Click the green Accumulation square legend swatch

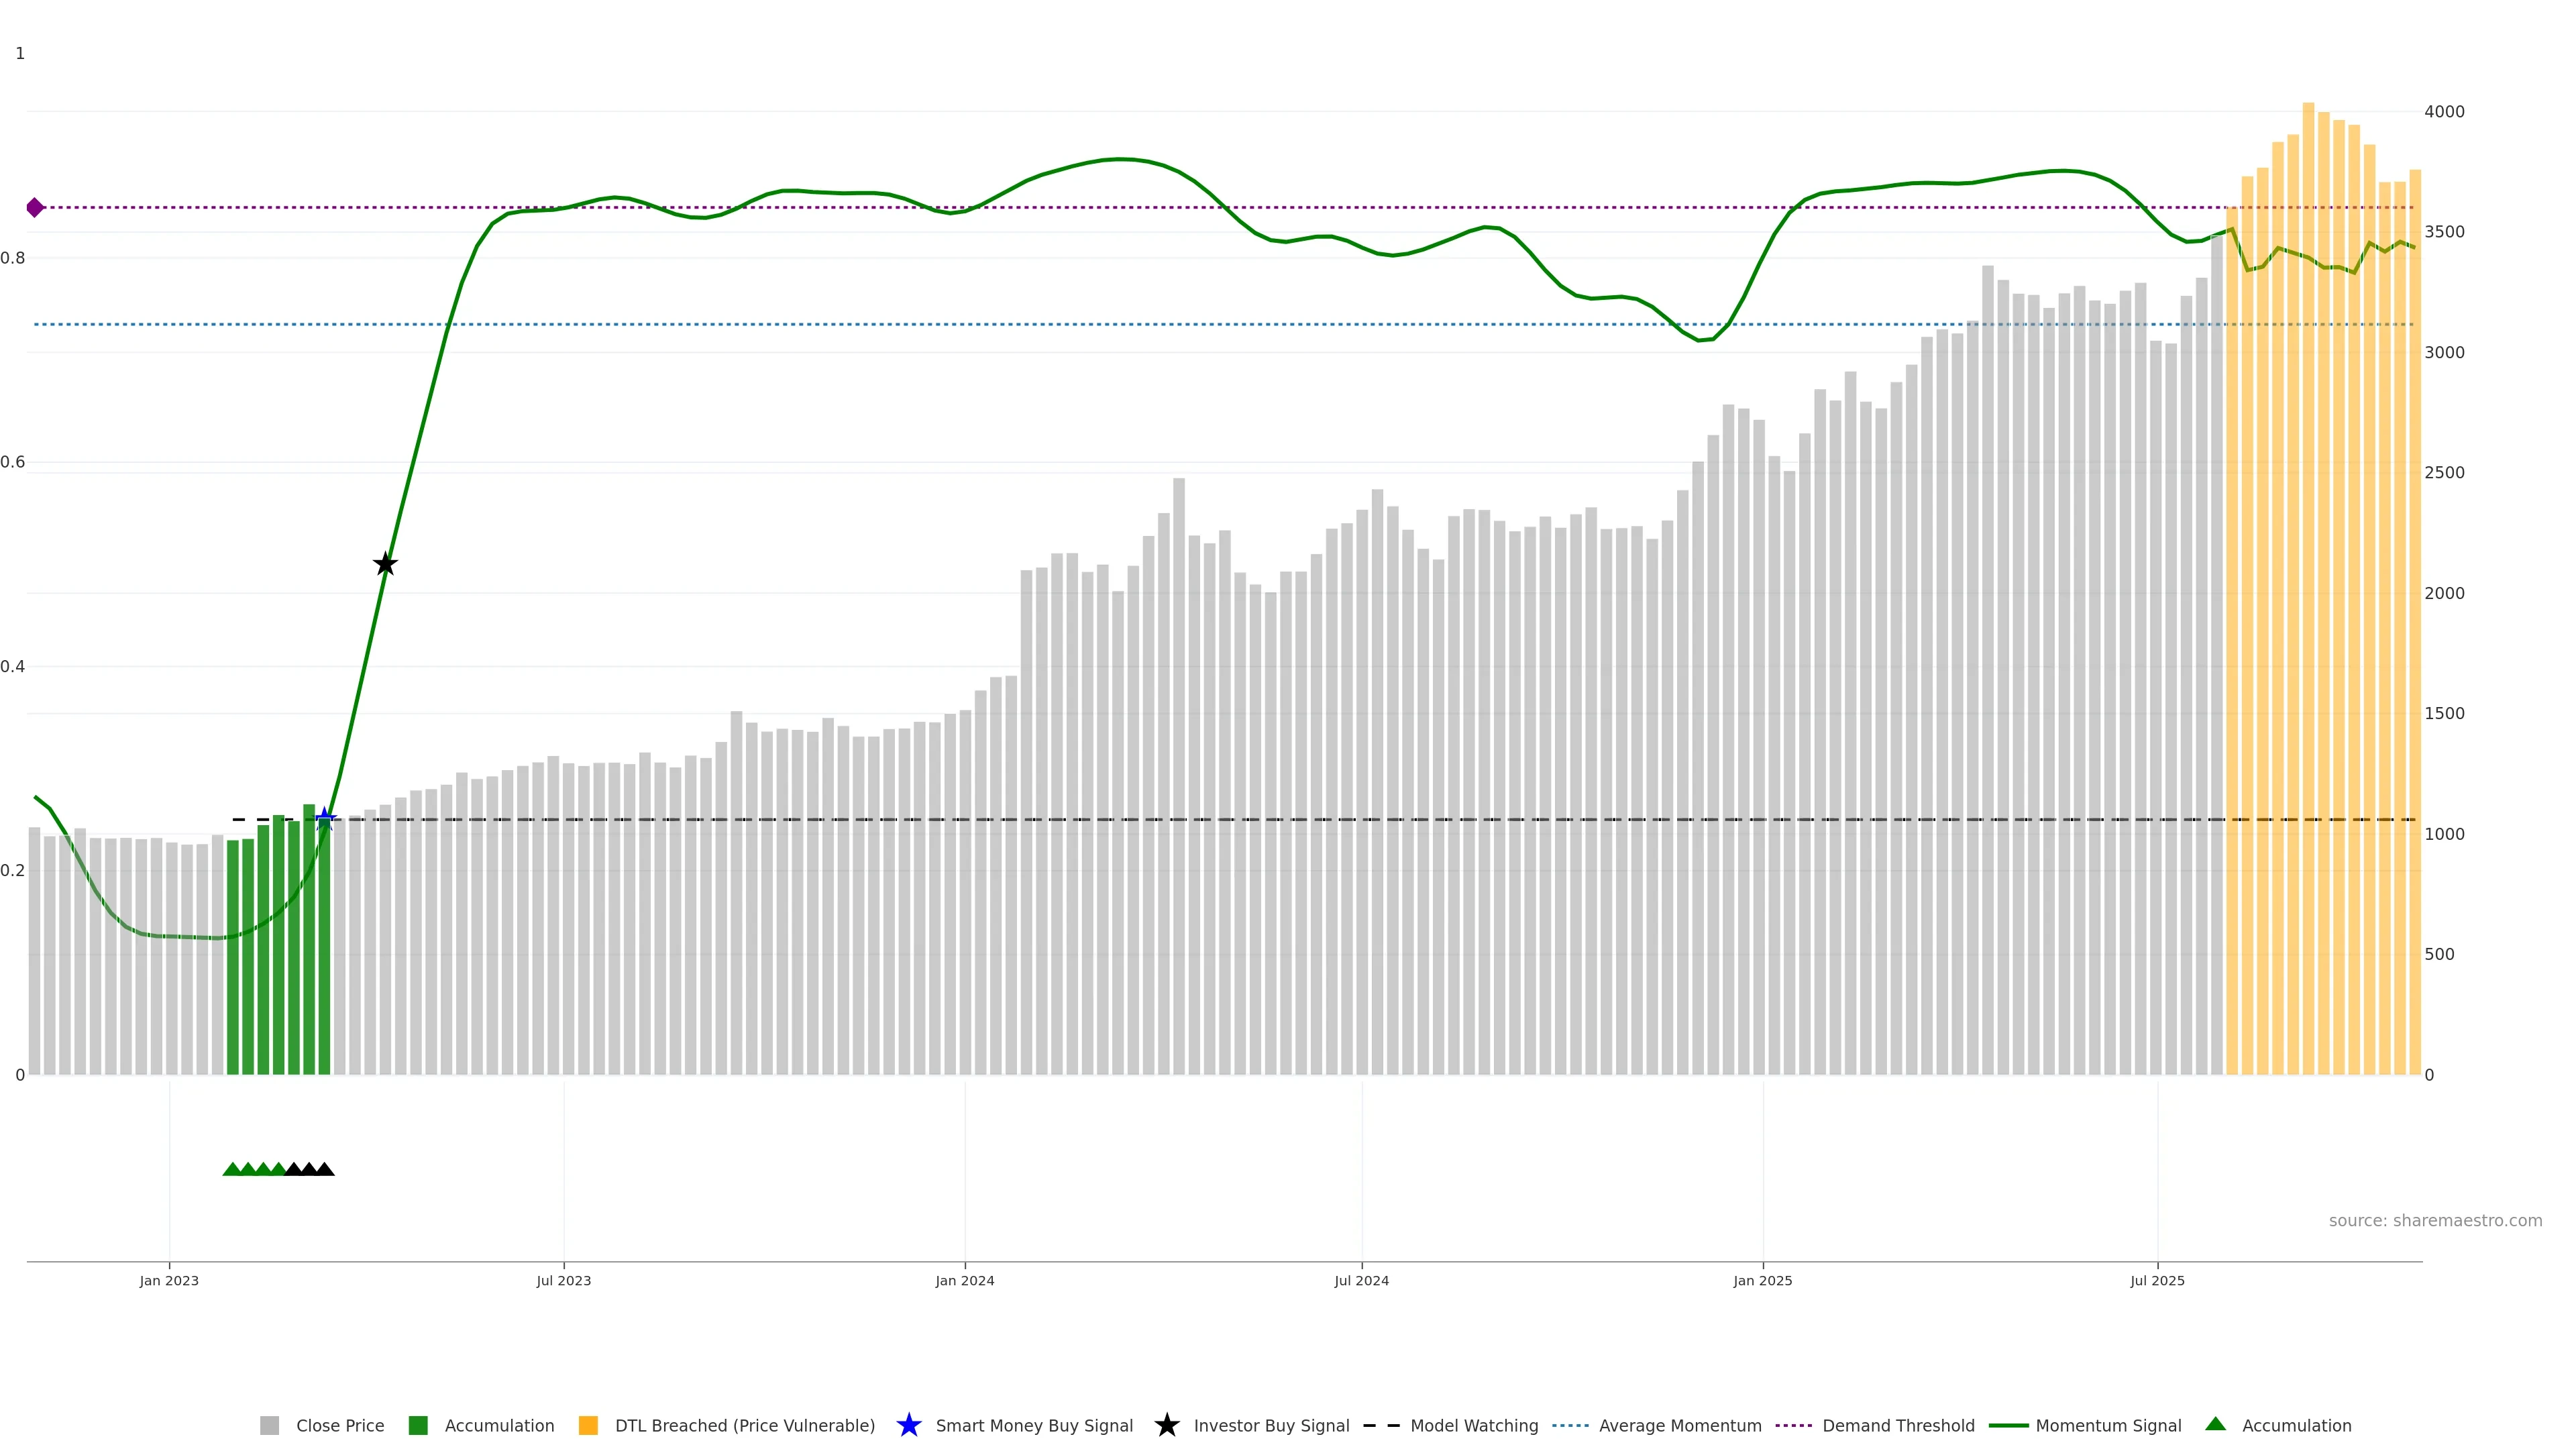[x=418, y=1426]
